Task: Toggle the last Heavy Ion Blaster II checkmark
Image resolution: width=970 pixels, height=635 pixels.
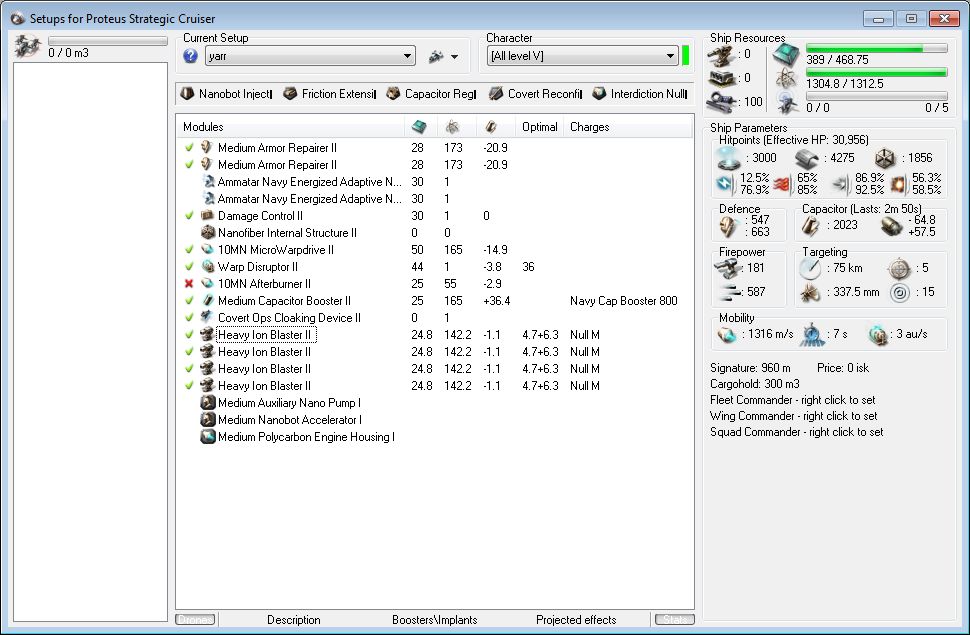Action: pos(189,386)
